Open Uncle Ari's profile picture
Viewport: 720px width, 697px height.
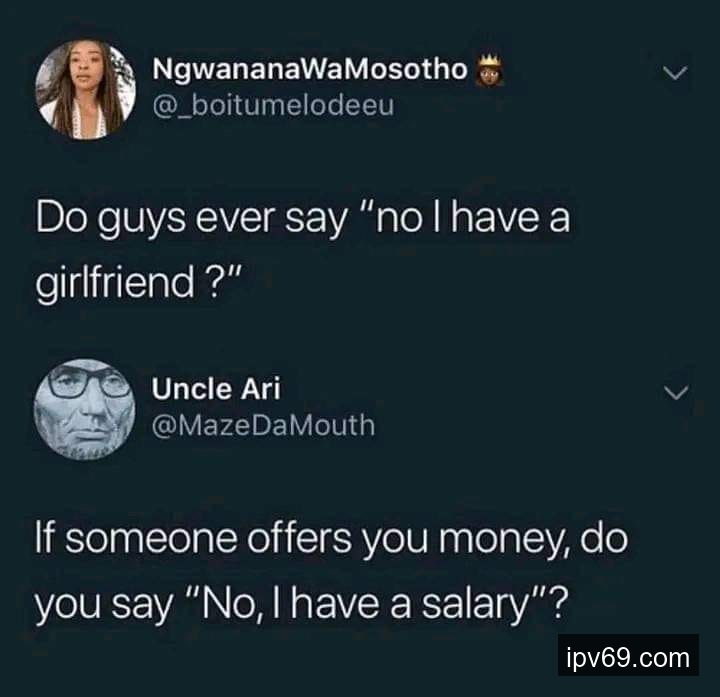pos(84,410)
